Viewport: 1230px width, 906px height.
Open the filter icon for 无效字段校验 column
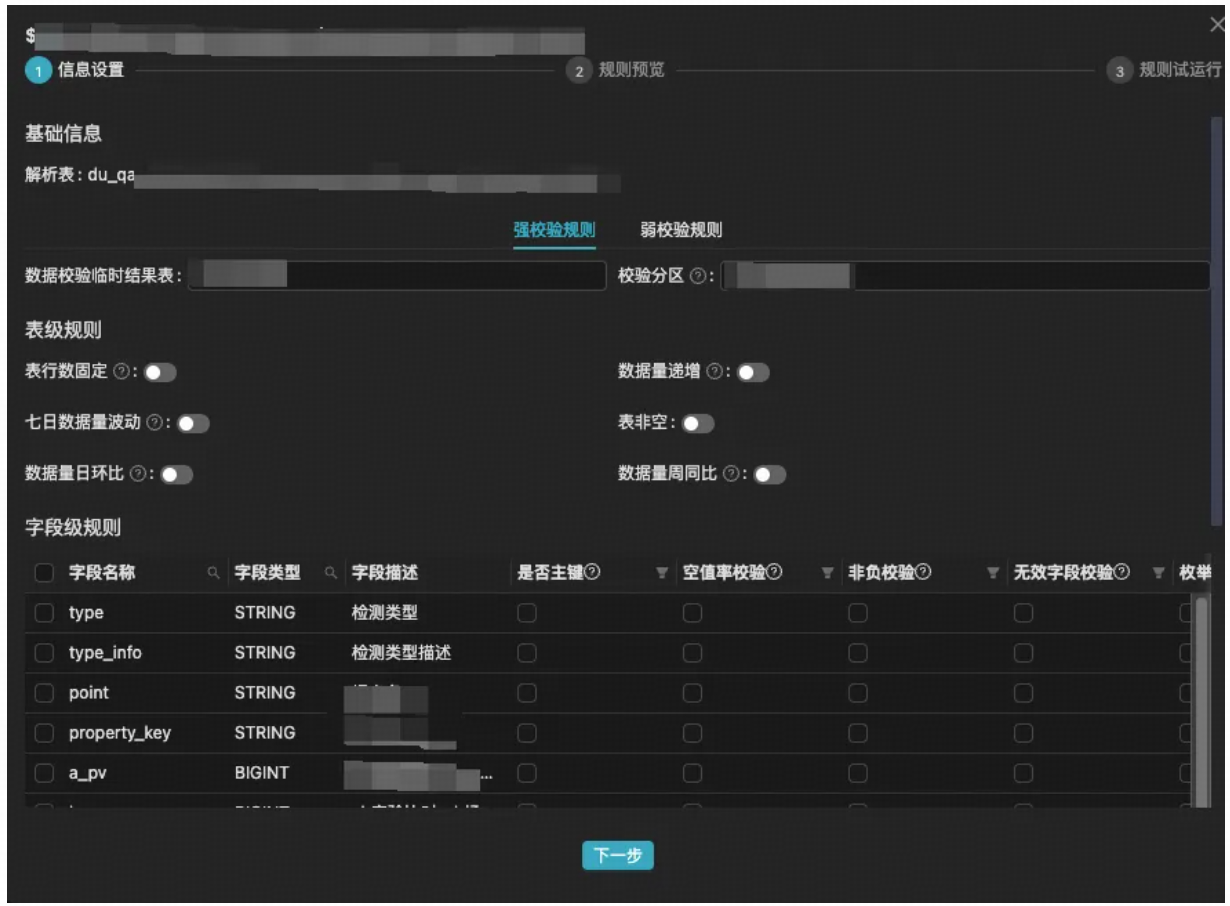click(1158, 573)
